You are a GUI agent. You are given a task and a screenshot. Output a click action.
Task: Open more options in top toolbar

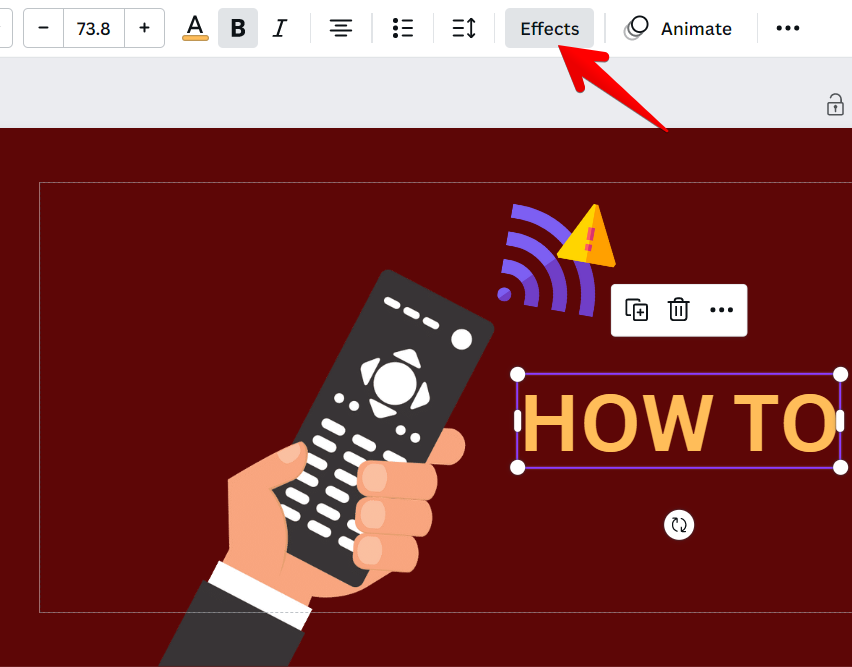788,28
